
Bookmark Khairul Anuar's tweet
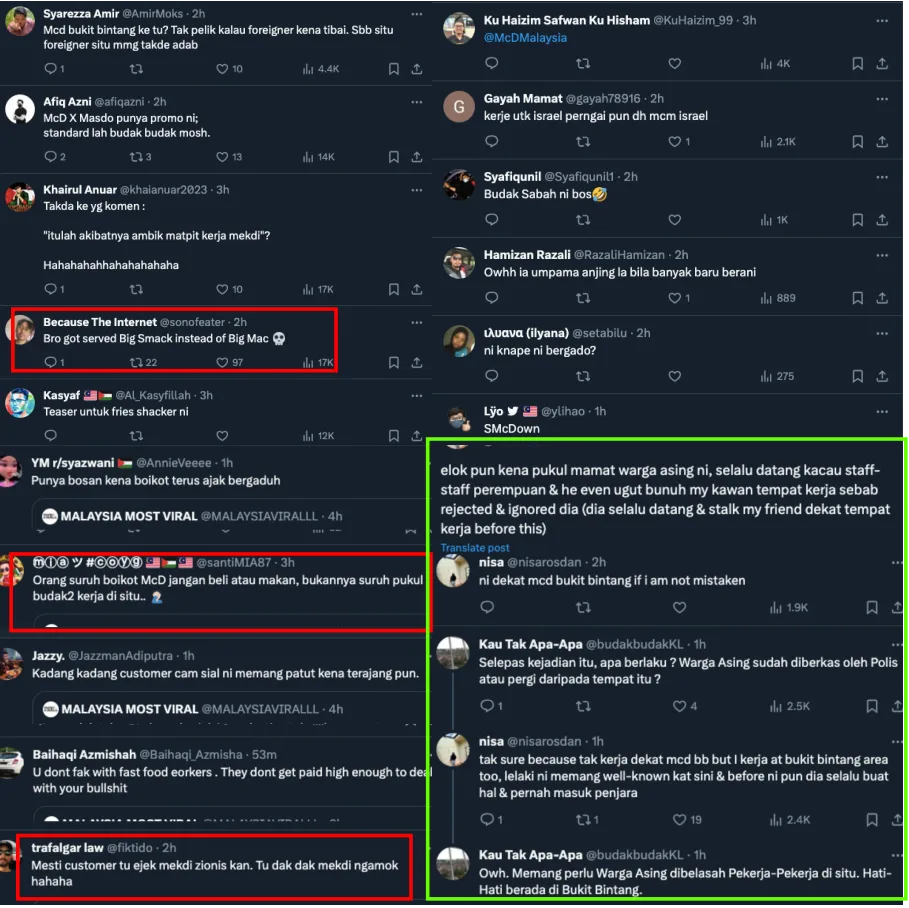[394, 289]
